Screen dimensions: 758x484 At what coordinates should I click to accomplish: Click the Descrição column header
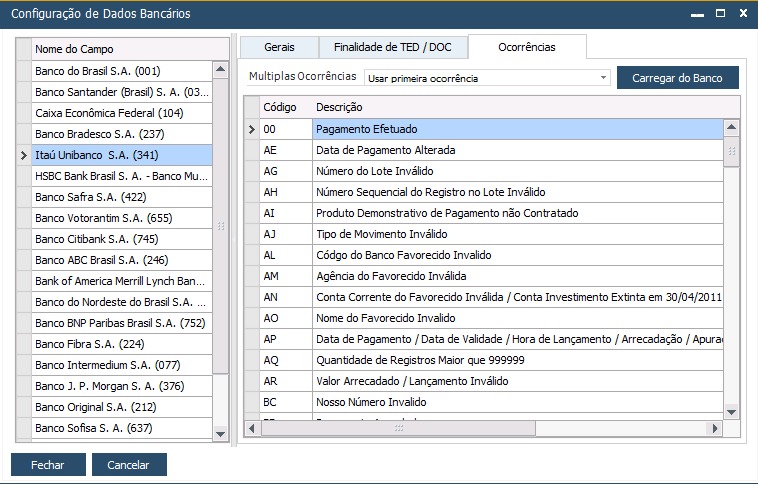[x=526, y=107]
